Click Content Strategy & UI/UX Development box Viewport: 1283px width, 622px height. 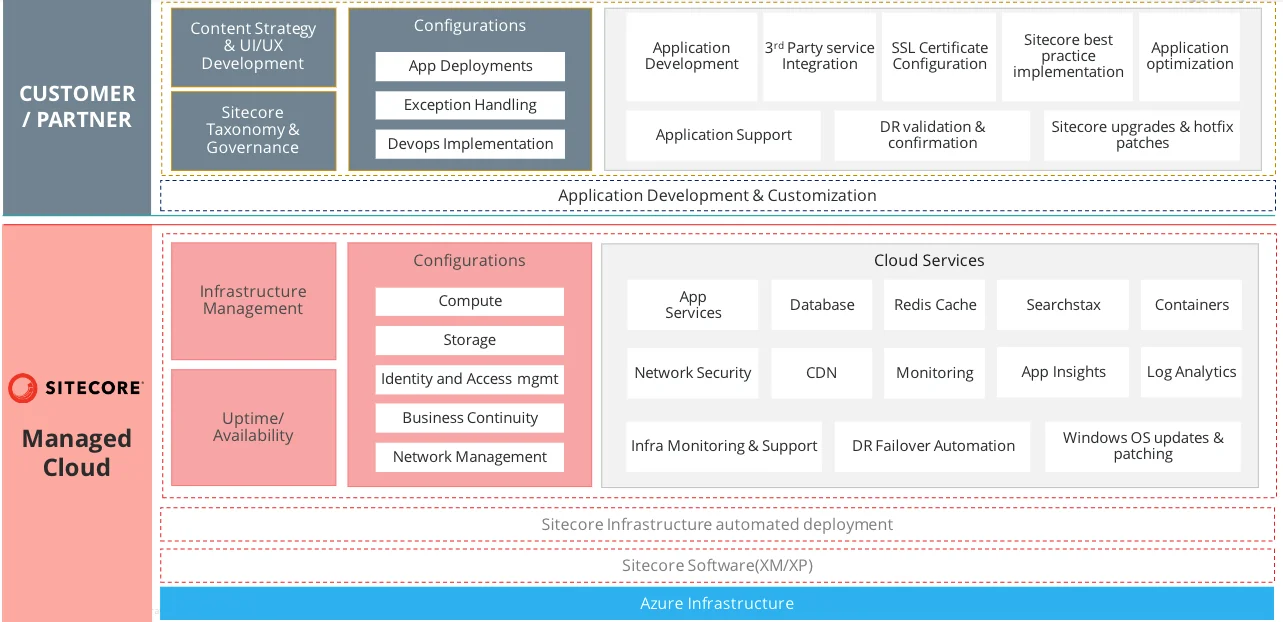[253, 47]
